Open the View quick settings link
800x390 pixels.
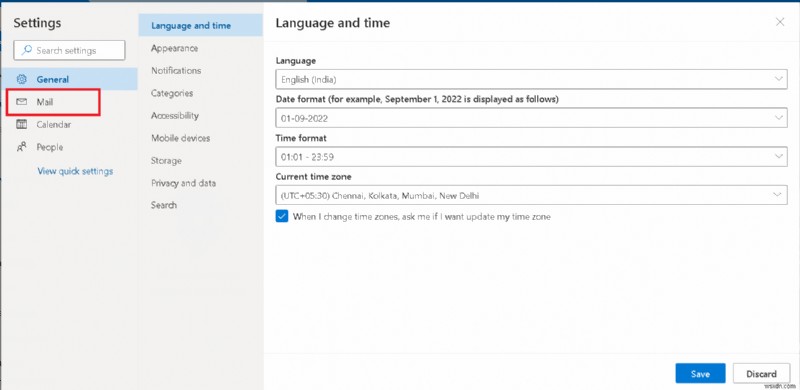[x=75, y=171]
